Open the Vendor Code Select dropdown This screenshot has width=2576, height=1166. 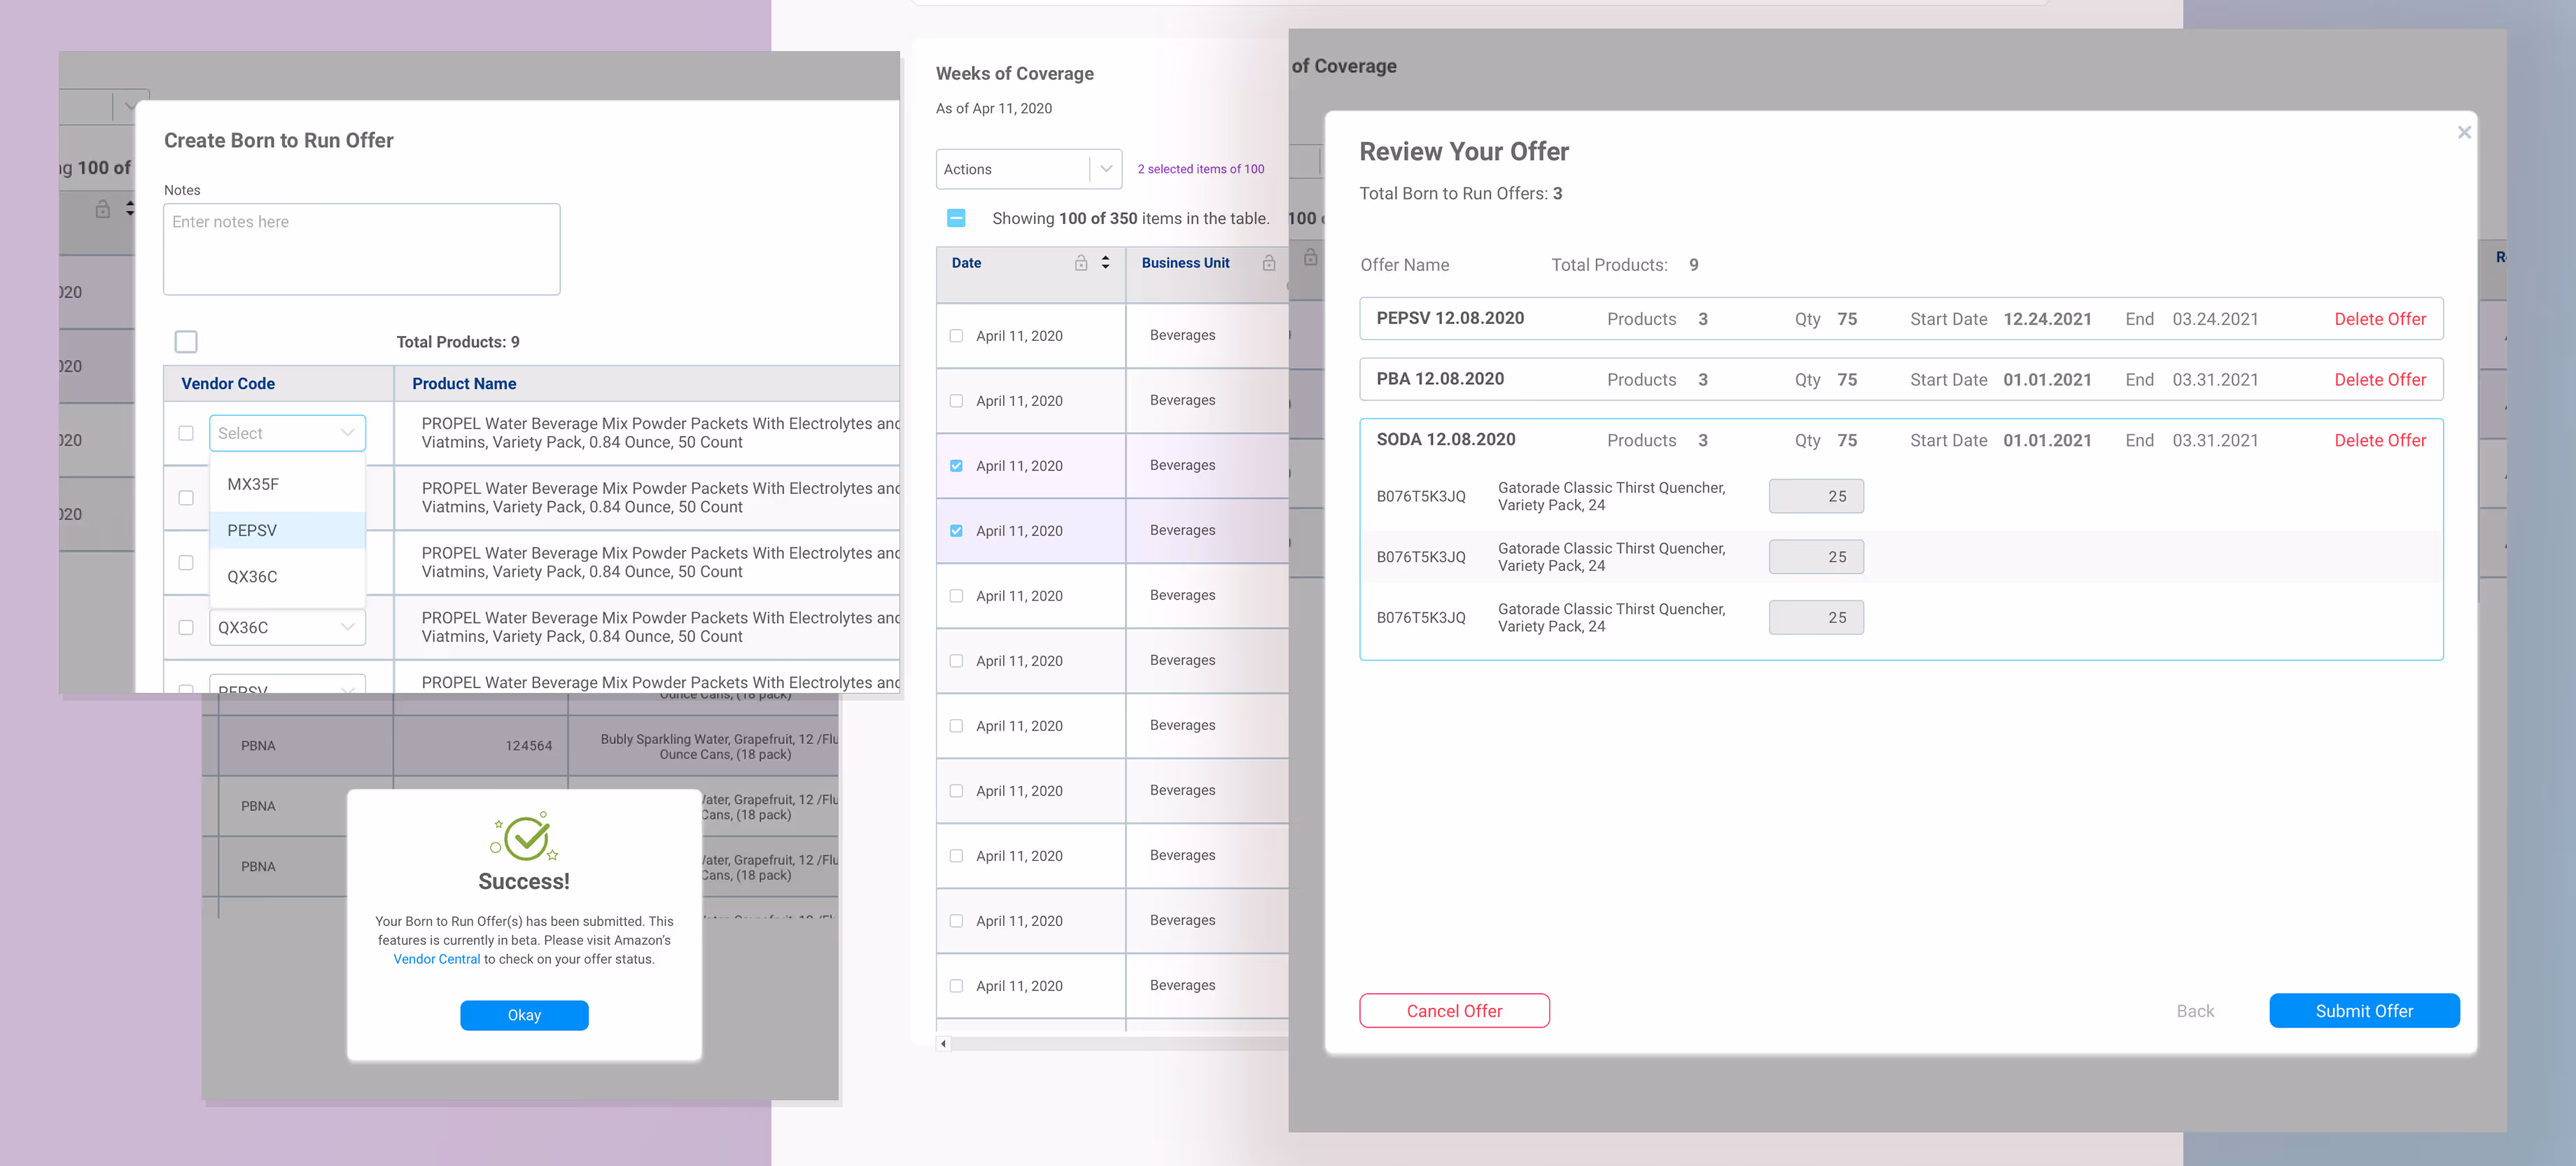[286, 433]
